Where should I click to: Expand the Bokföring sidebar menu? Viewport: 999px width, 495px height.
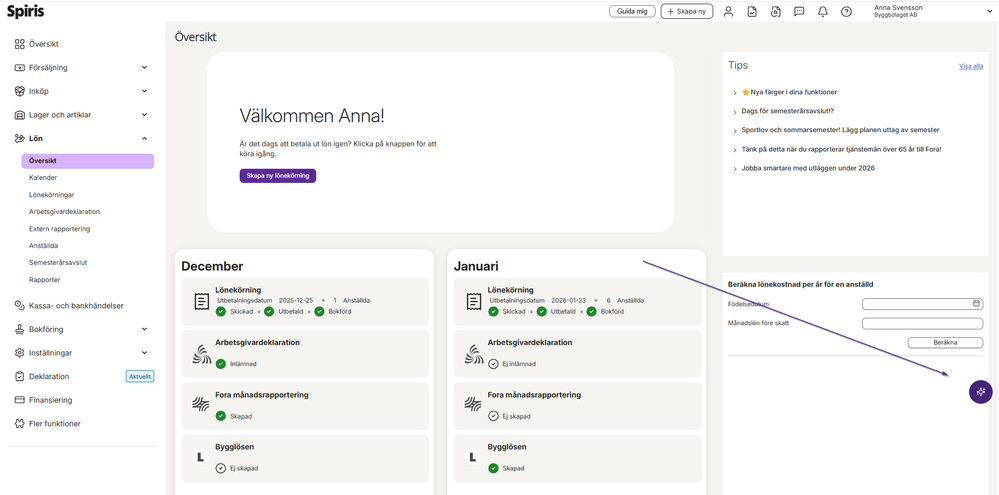(144, 329)
